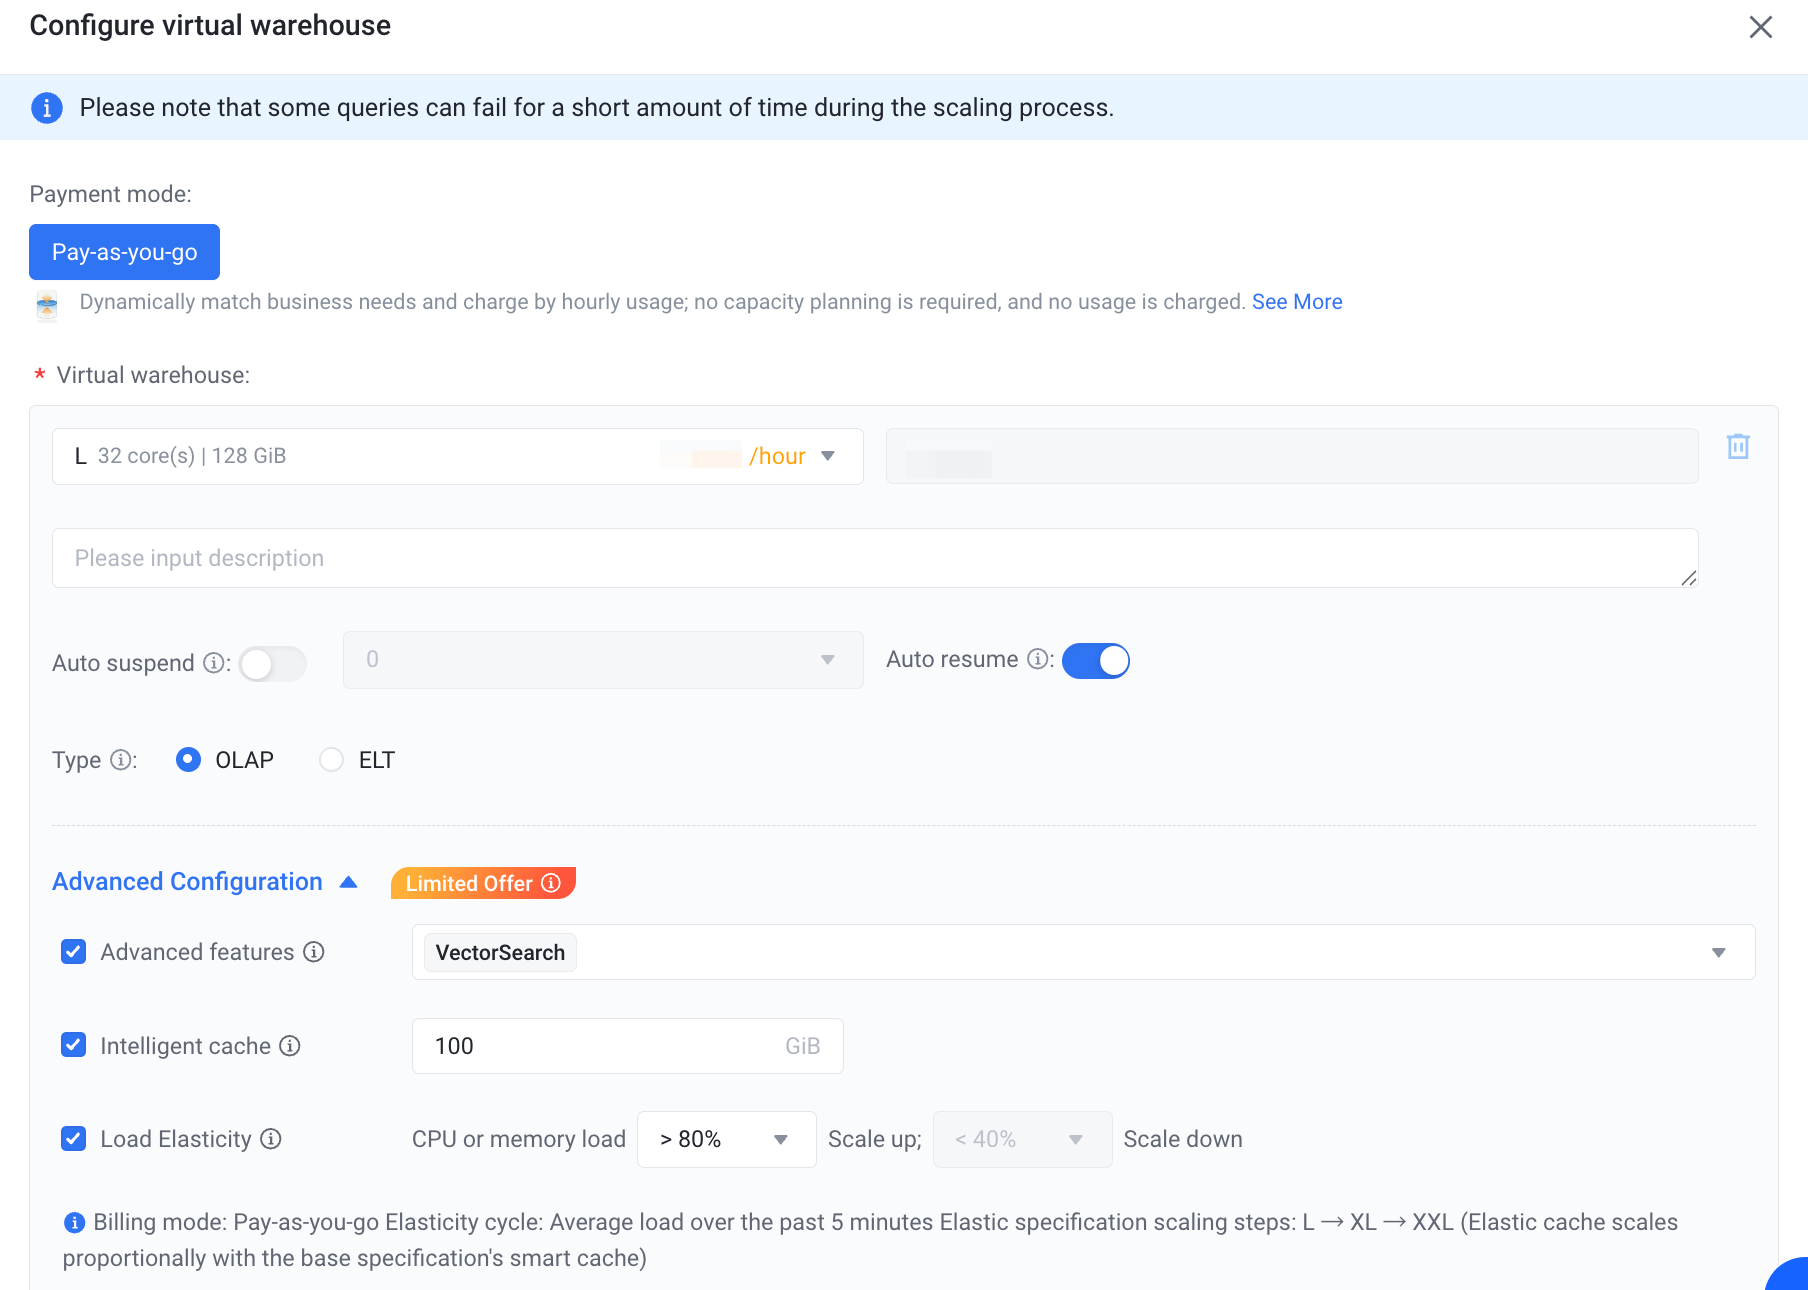Open the See More link

point(1297,302)
